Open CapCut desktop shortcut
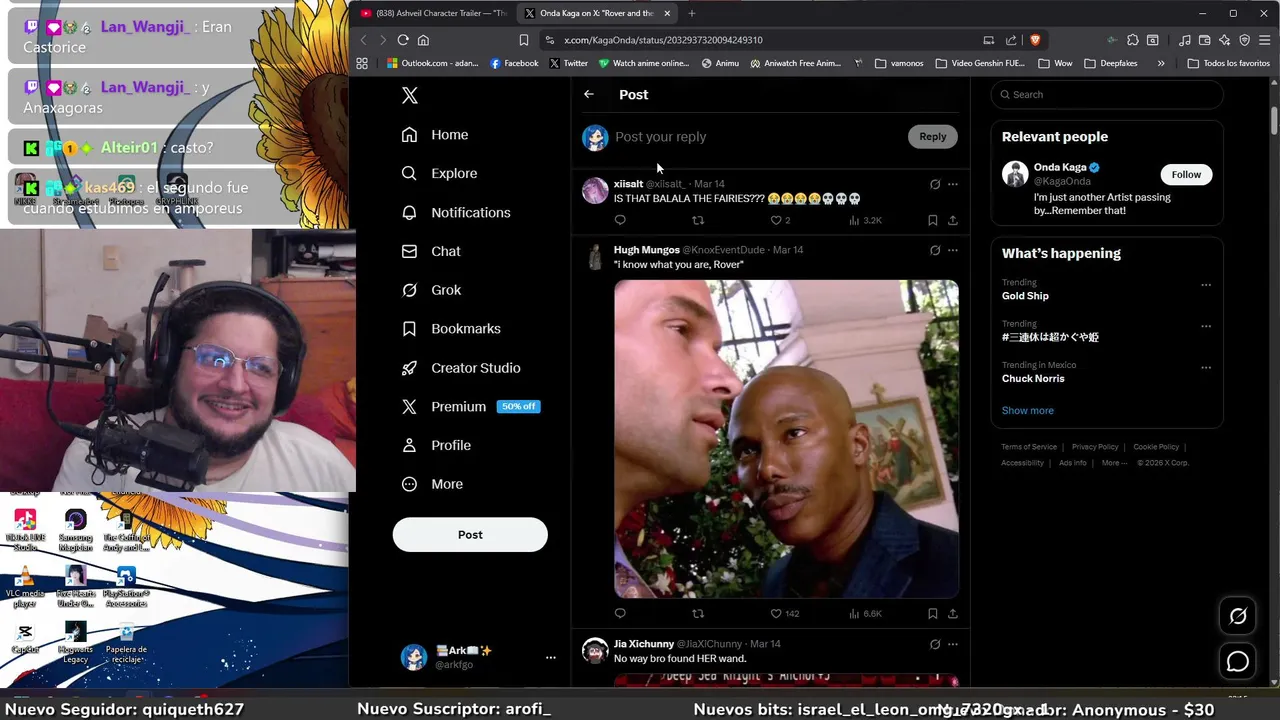 pos(25,638)
